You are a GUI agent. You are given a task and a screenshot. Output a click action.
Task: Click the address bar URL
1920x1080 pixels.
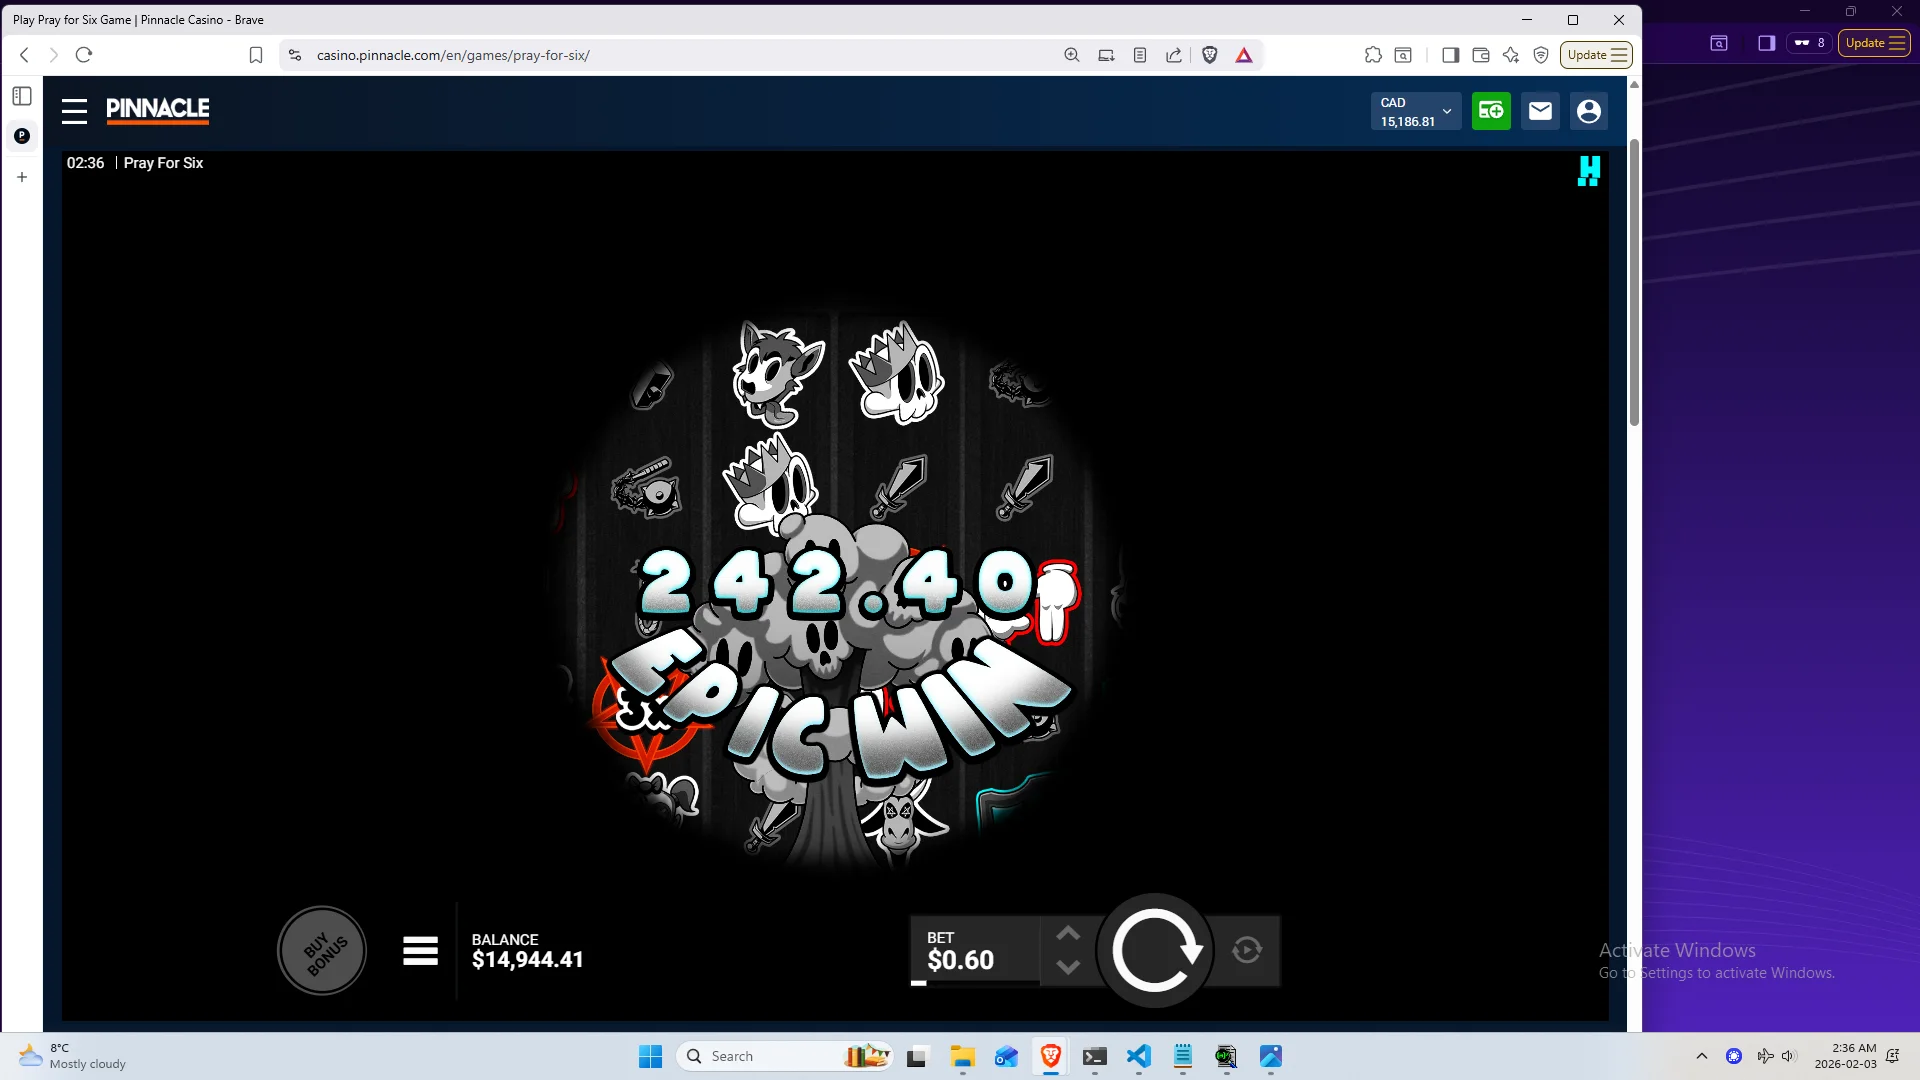coord(453,55)
